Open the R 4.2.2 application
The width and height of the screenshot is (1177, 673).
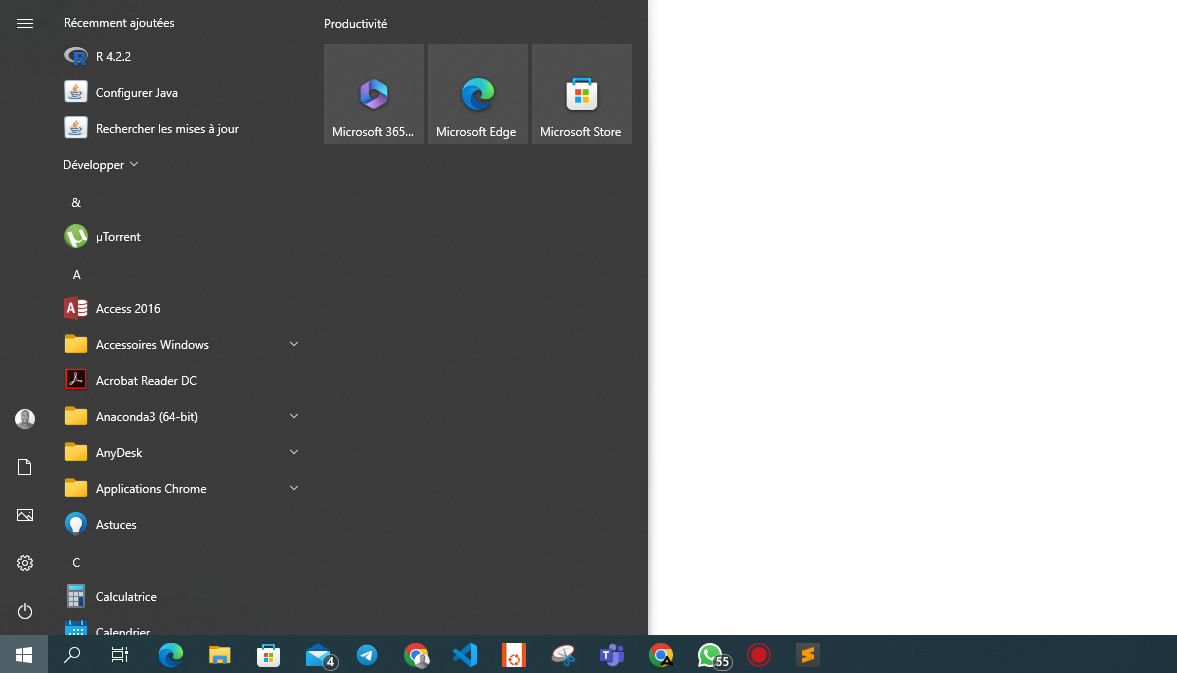(x=182, y=56)
